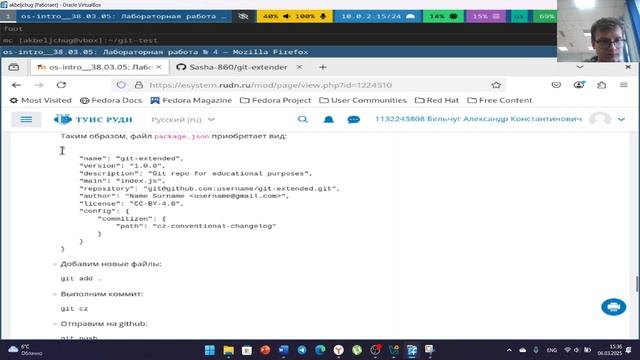Switch to the Sasha-860/git-extender tab
This screenshot has width=640, height=360.
pyautogui.click(x=239, y=67)
